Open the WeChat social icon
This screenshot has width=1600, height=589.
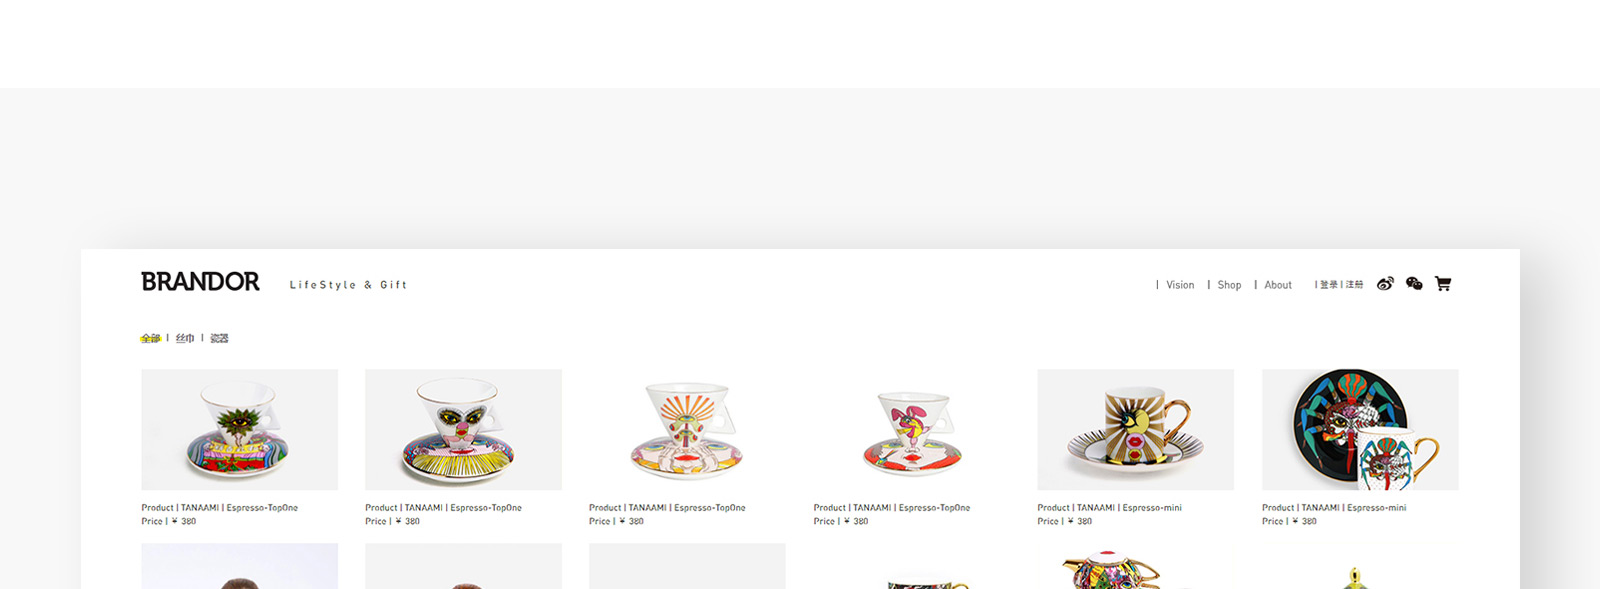1414,284
